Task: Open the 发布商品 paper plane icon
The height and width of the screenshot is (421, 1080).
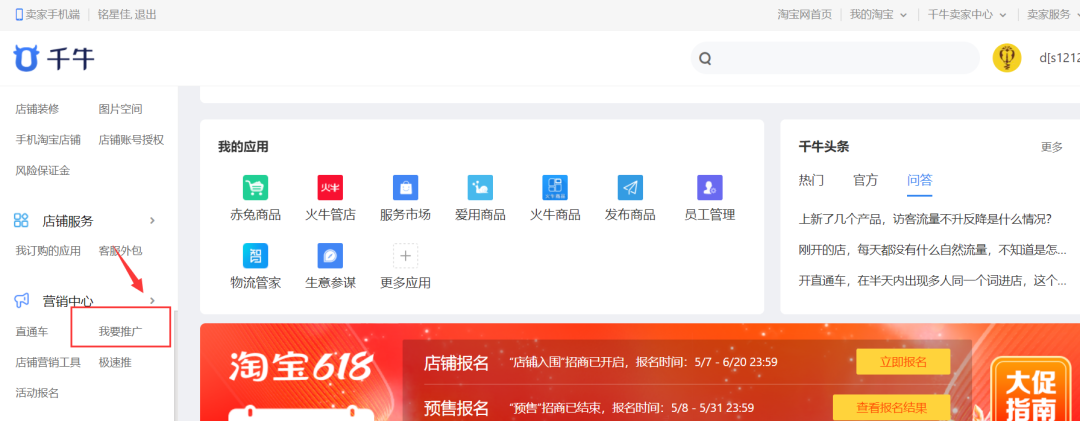Action: pyautogui.click(x=630, y=188)
